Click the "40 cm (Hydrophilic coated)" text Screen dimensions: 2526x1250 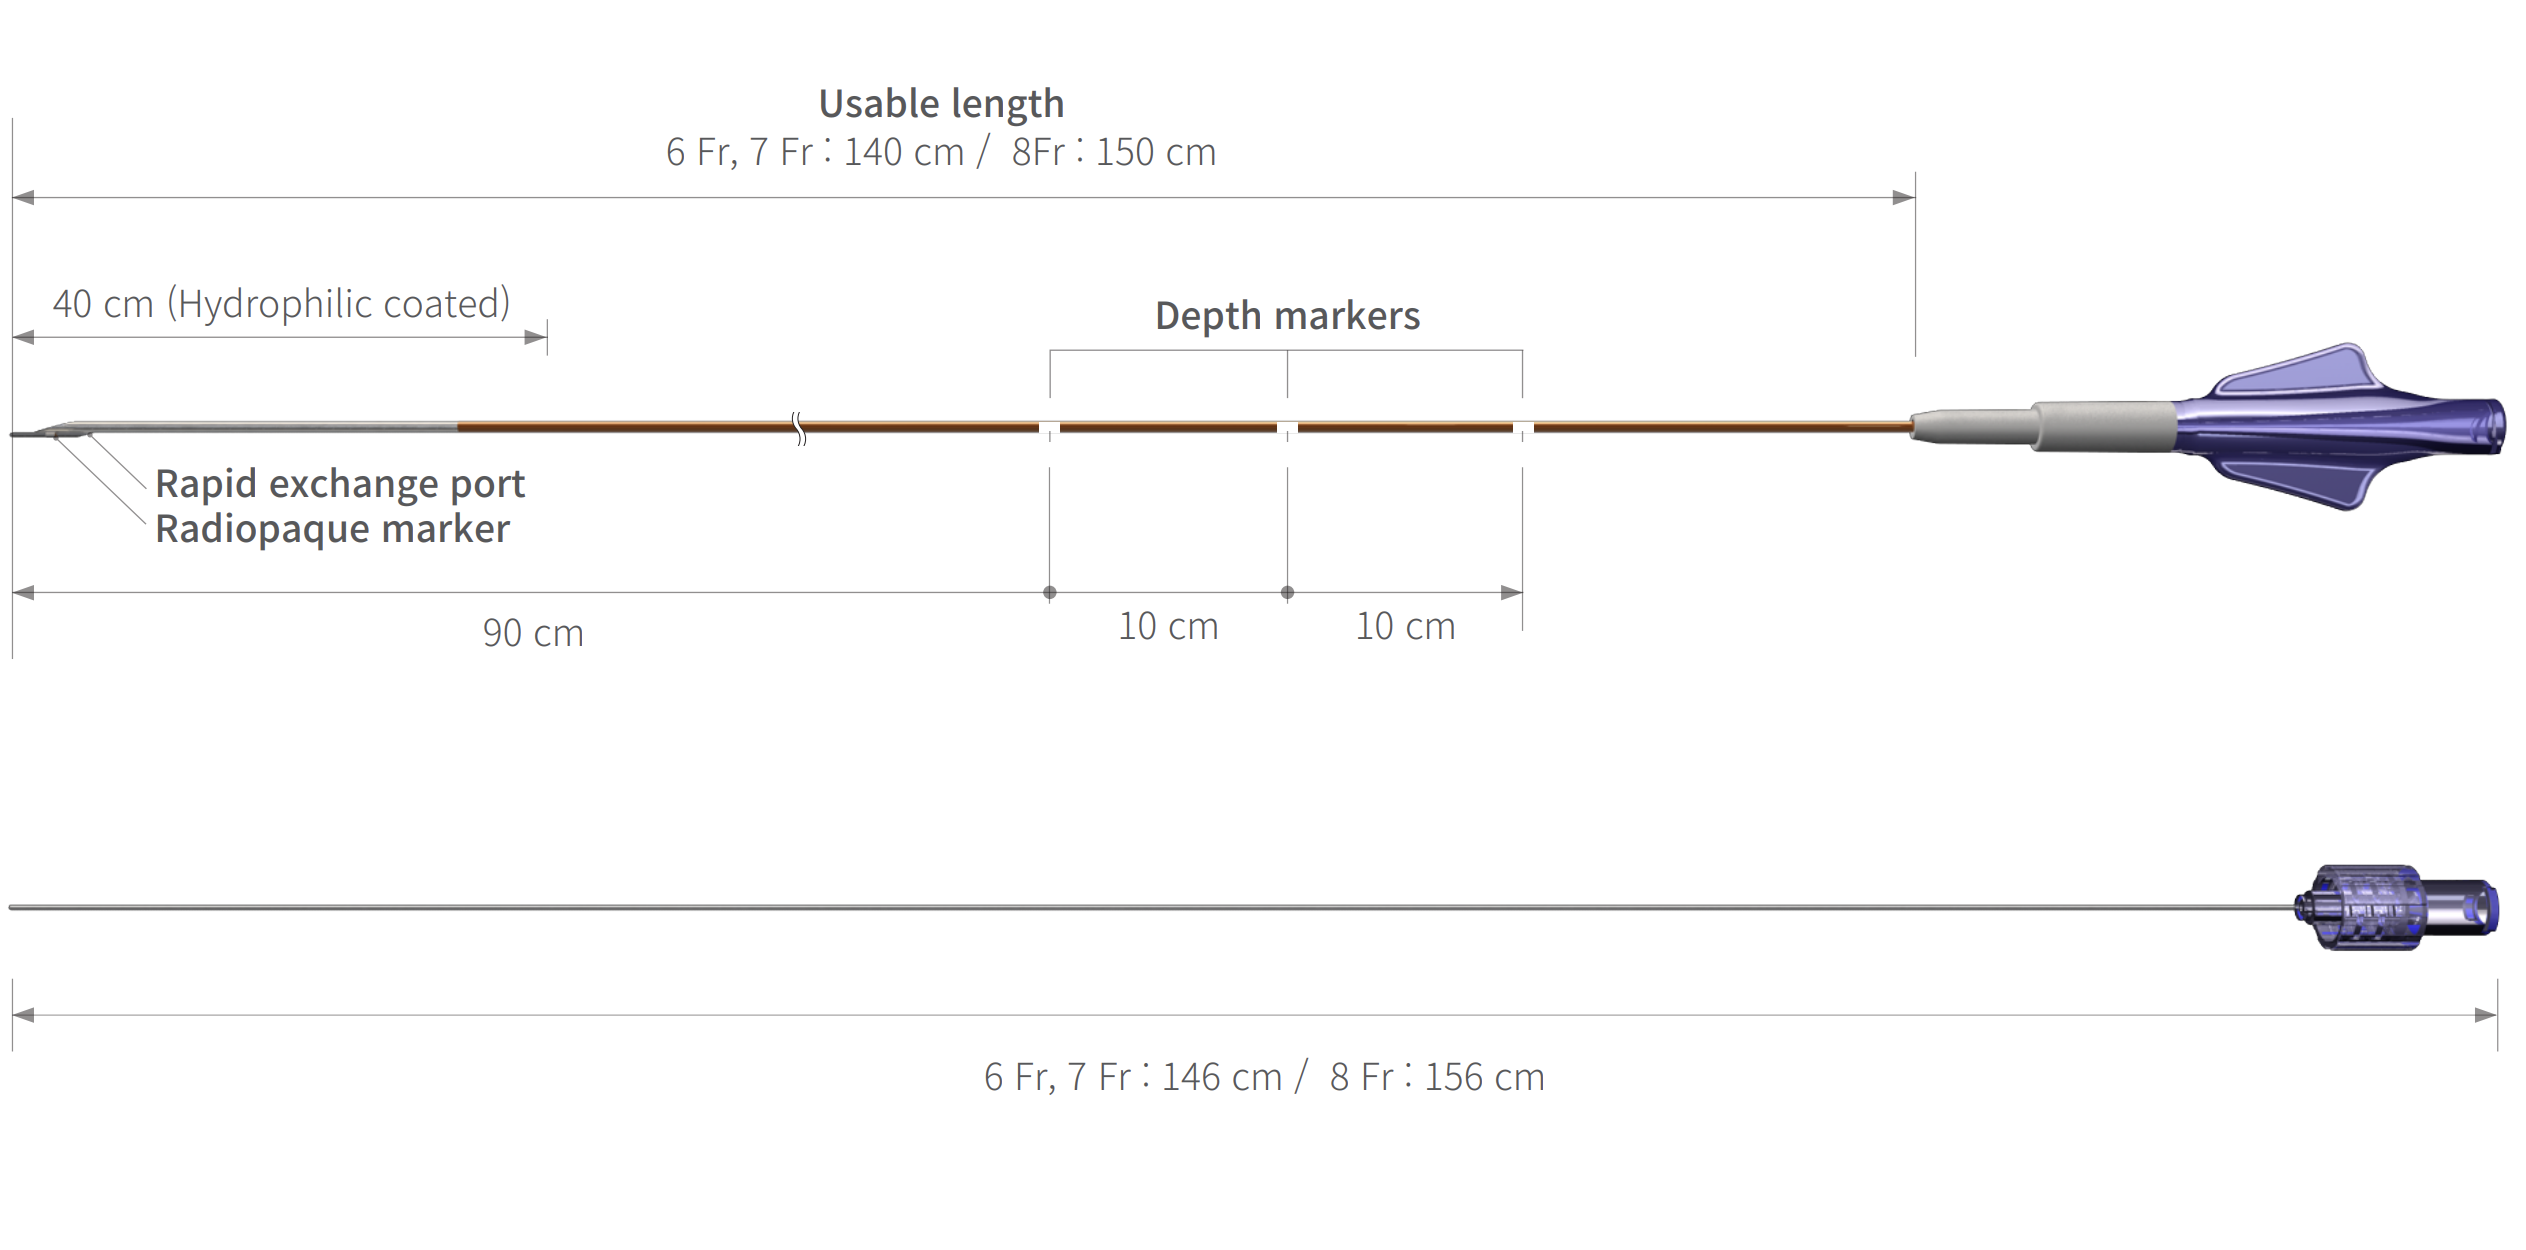pyautogui.click(x=281, y=304)
